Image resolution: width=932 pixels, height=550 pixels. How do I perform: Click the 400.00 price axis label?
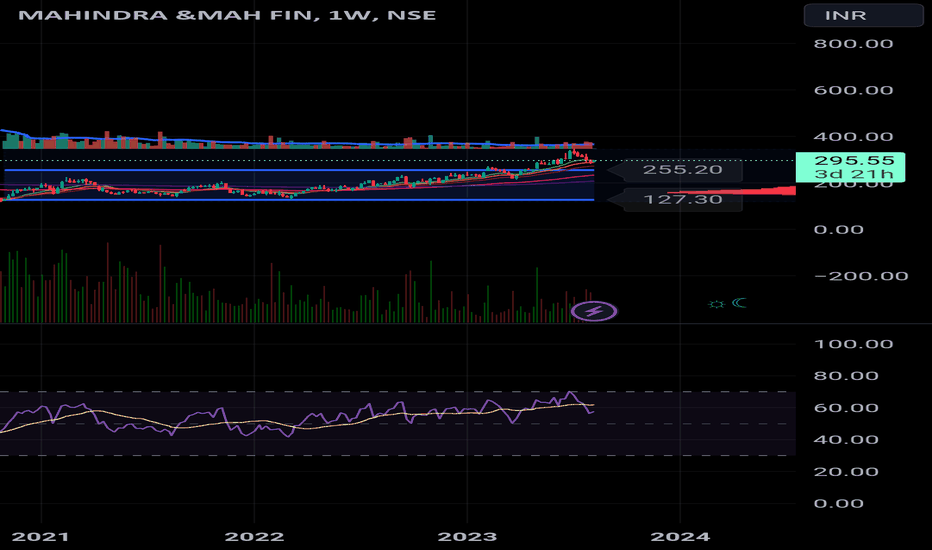tap(854, 137)
